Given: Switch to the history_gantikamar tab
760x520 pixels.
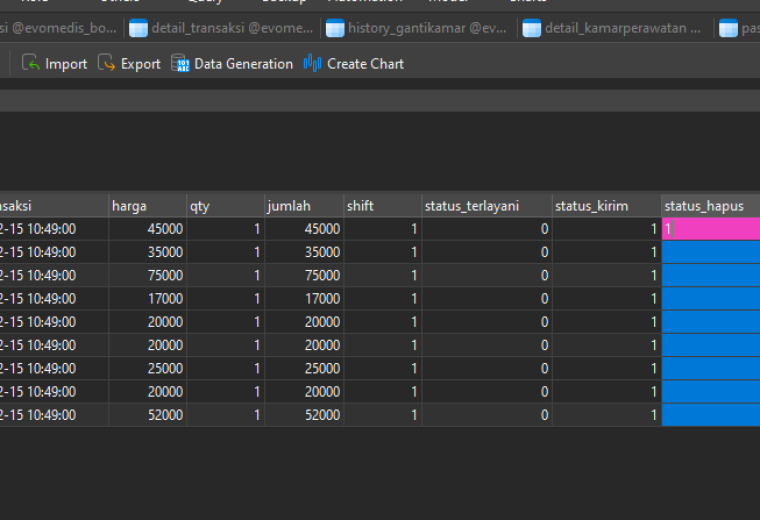Looking at the screenshot, I should pos(418,28).
